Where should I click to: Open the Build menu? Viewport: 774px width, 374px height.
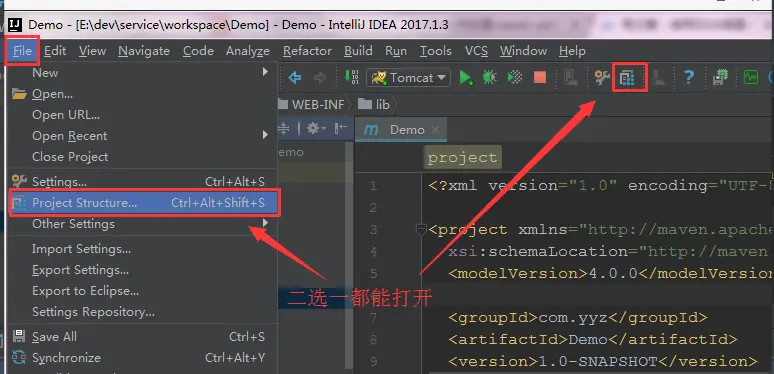pos(358,51)
